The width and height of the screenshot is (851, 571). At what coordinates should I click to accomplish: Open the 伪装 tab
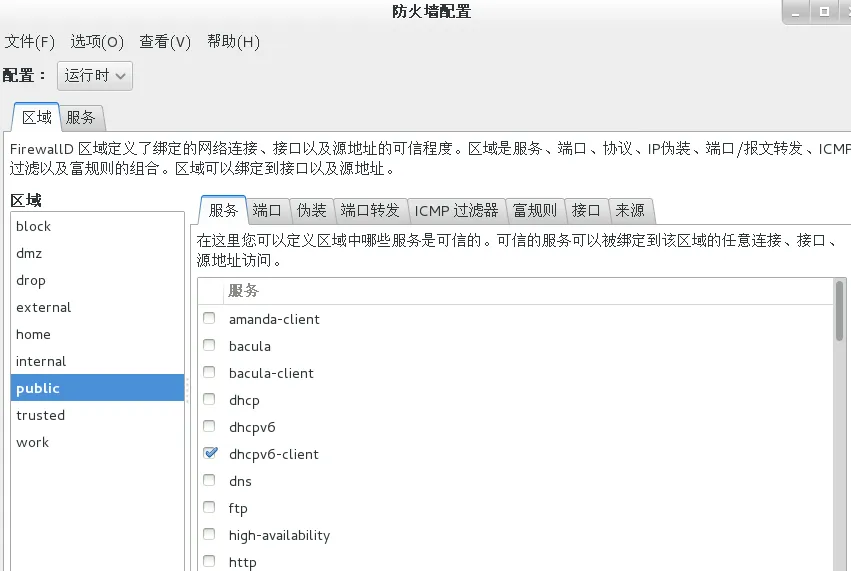312,210
